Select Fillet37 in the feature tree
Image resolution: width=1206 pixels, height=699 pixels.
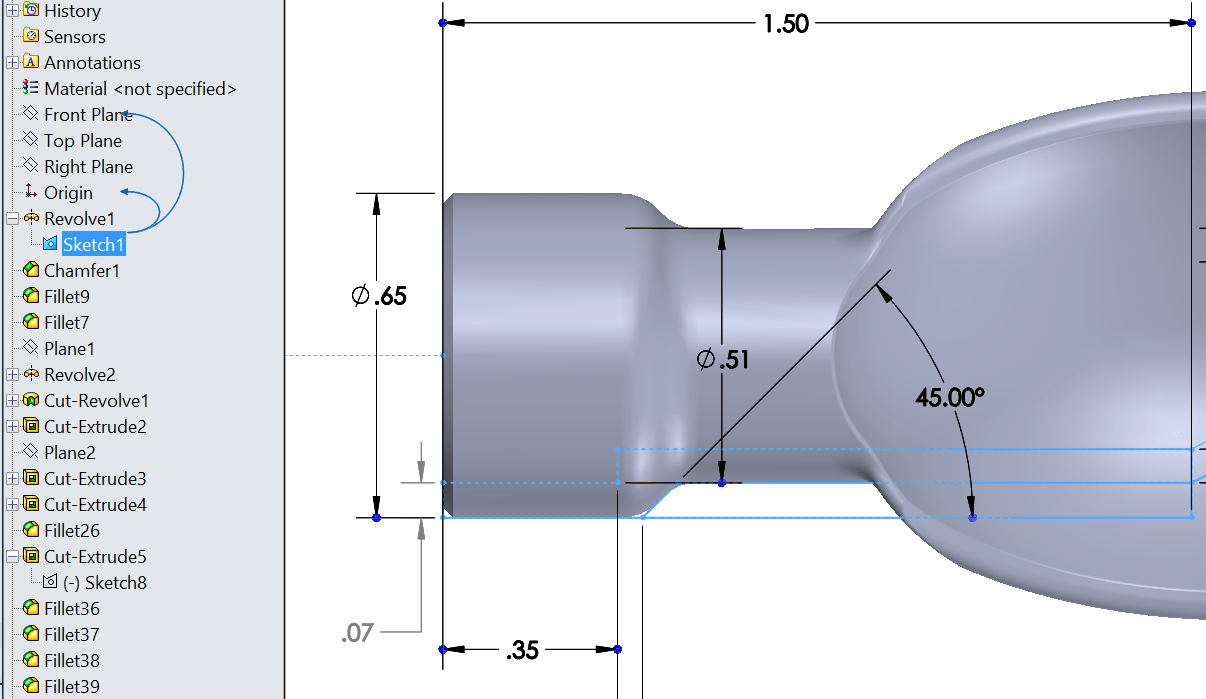[72, 635]
